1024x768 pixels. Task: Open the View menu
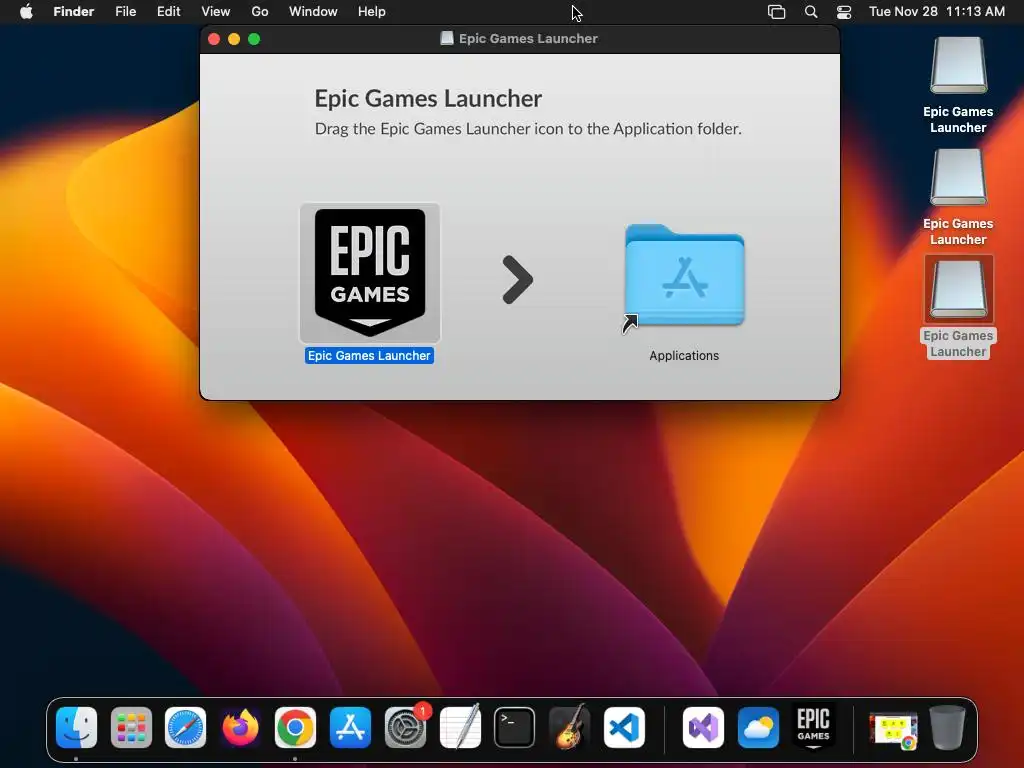(216, 12)
